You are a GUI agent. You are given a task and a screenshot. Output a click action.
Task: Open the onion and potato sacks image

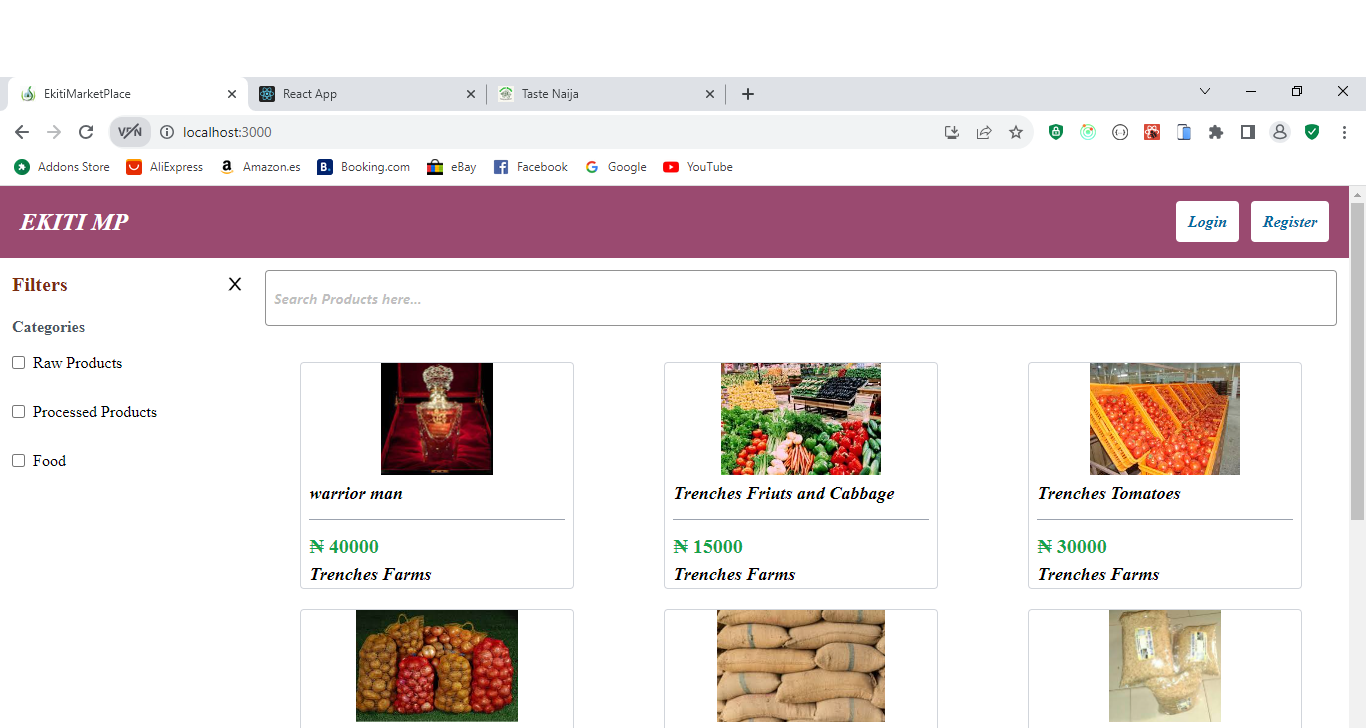(x=437, y=666)
